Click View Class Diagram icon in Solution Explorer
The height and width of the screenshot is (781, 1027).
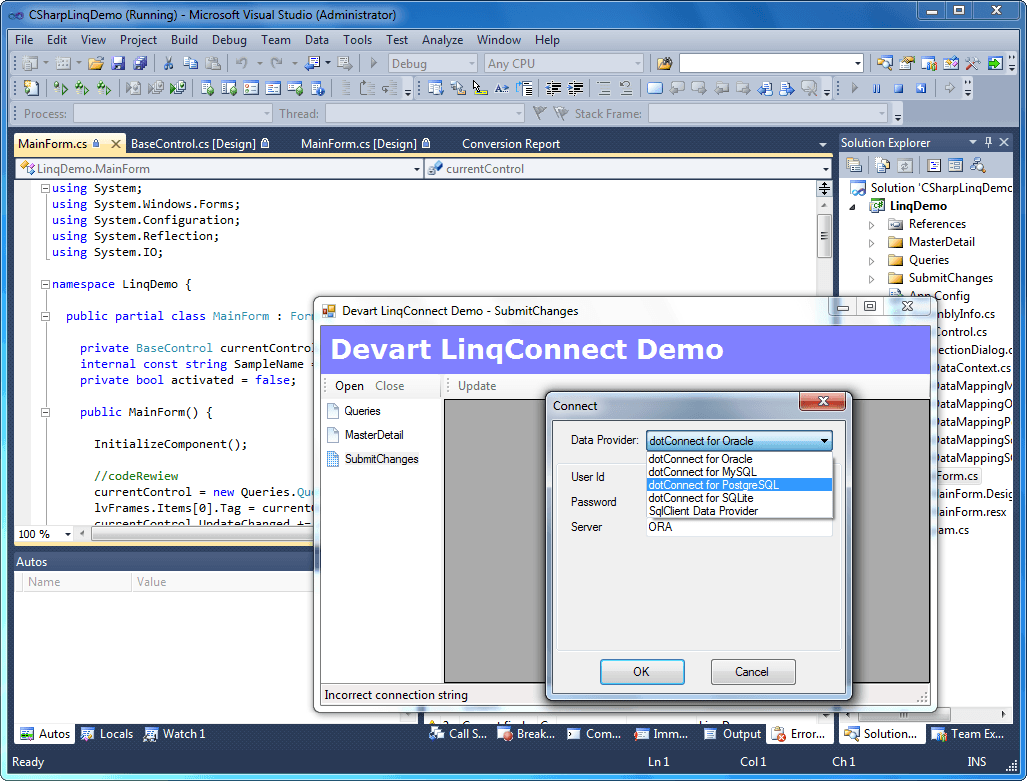point(978,165)
